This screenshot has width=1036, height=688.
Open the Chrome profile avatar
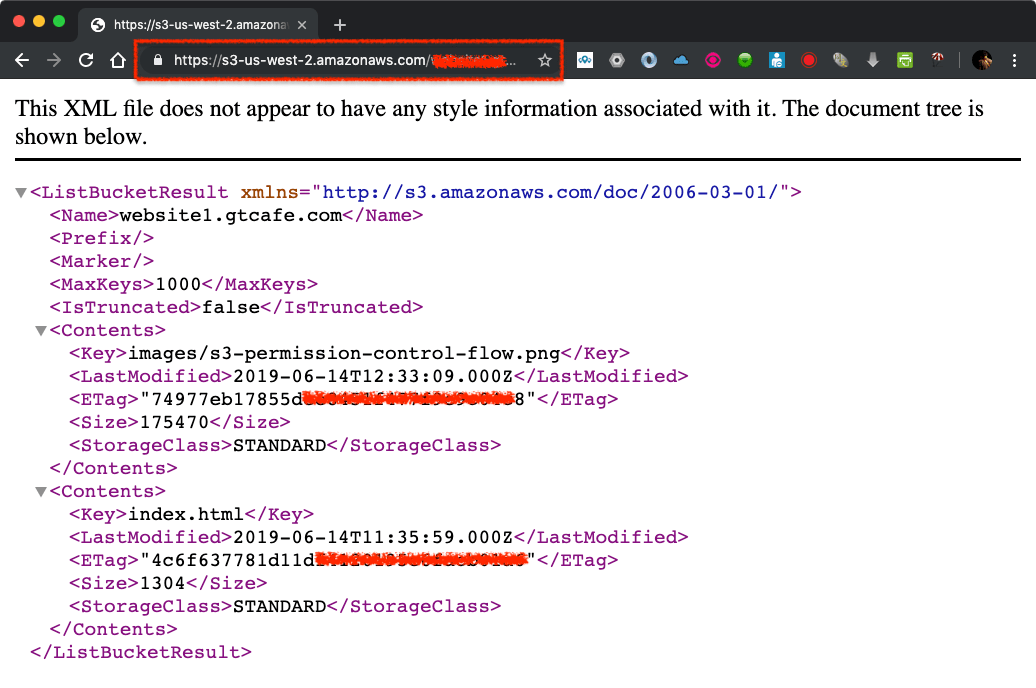982,60
